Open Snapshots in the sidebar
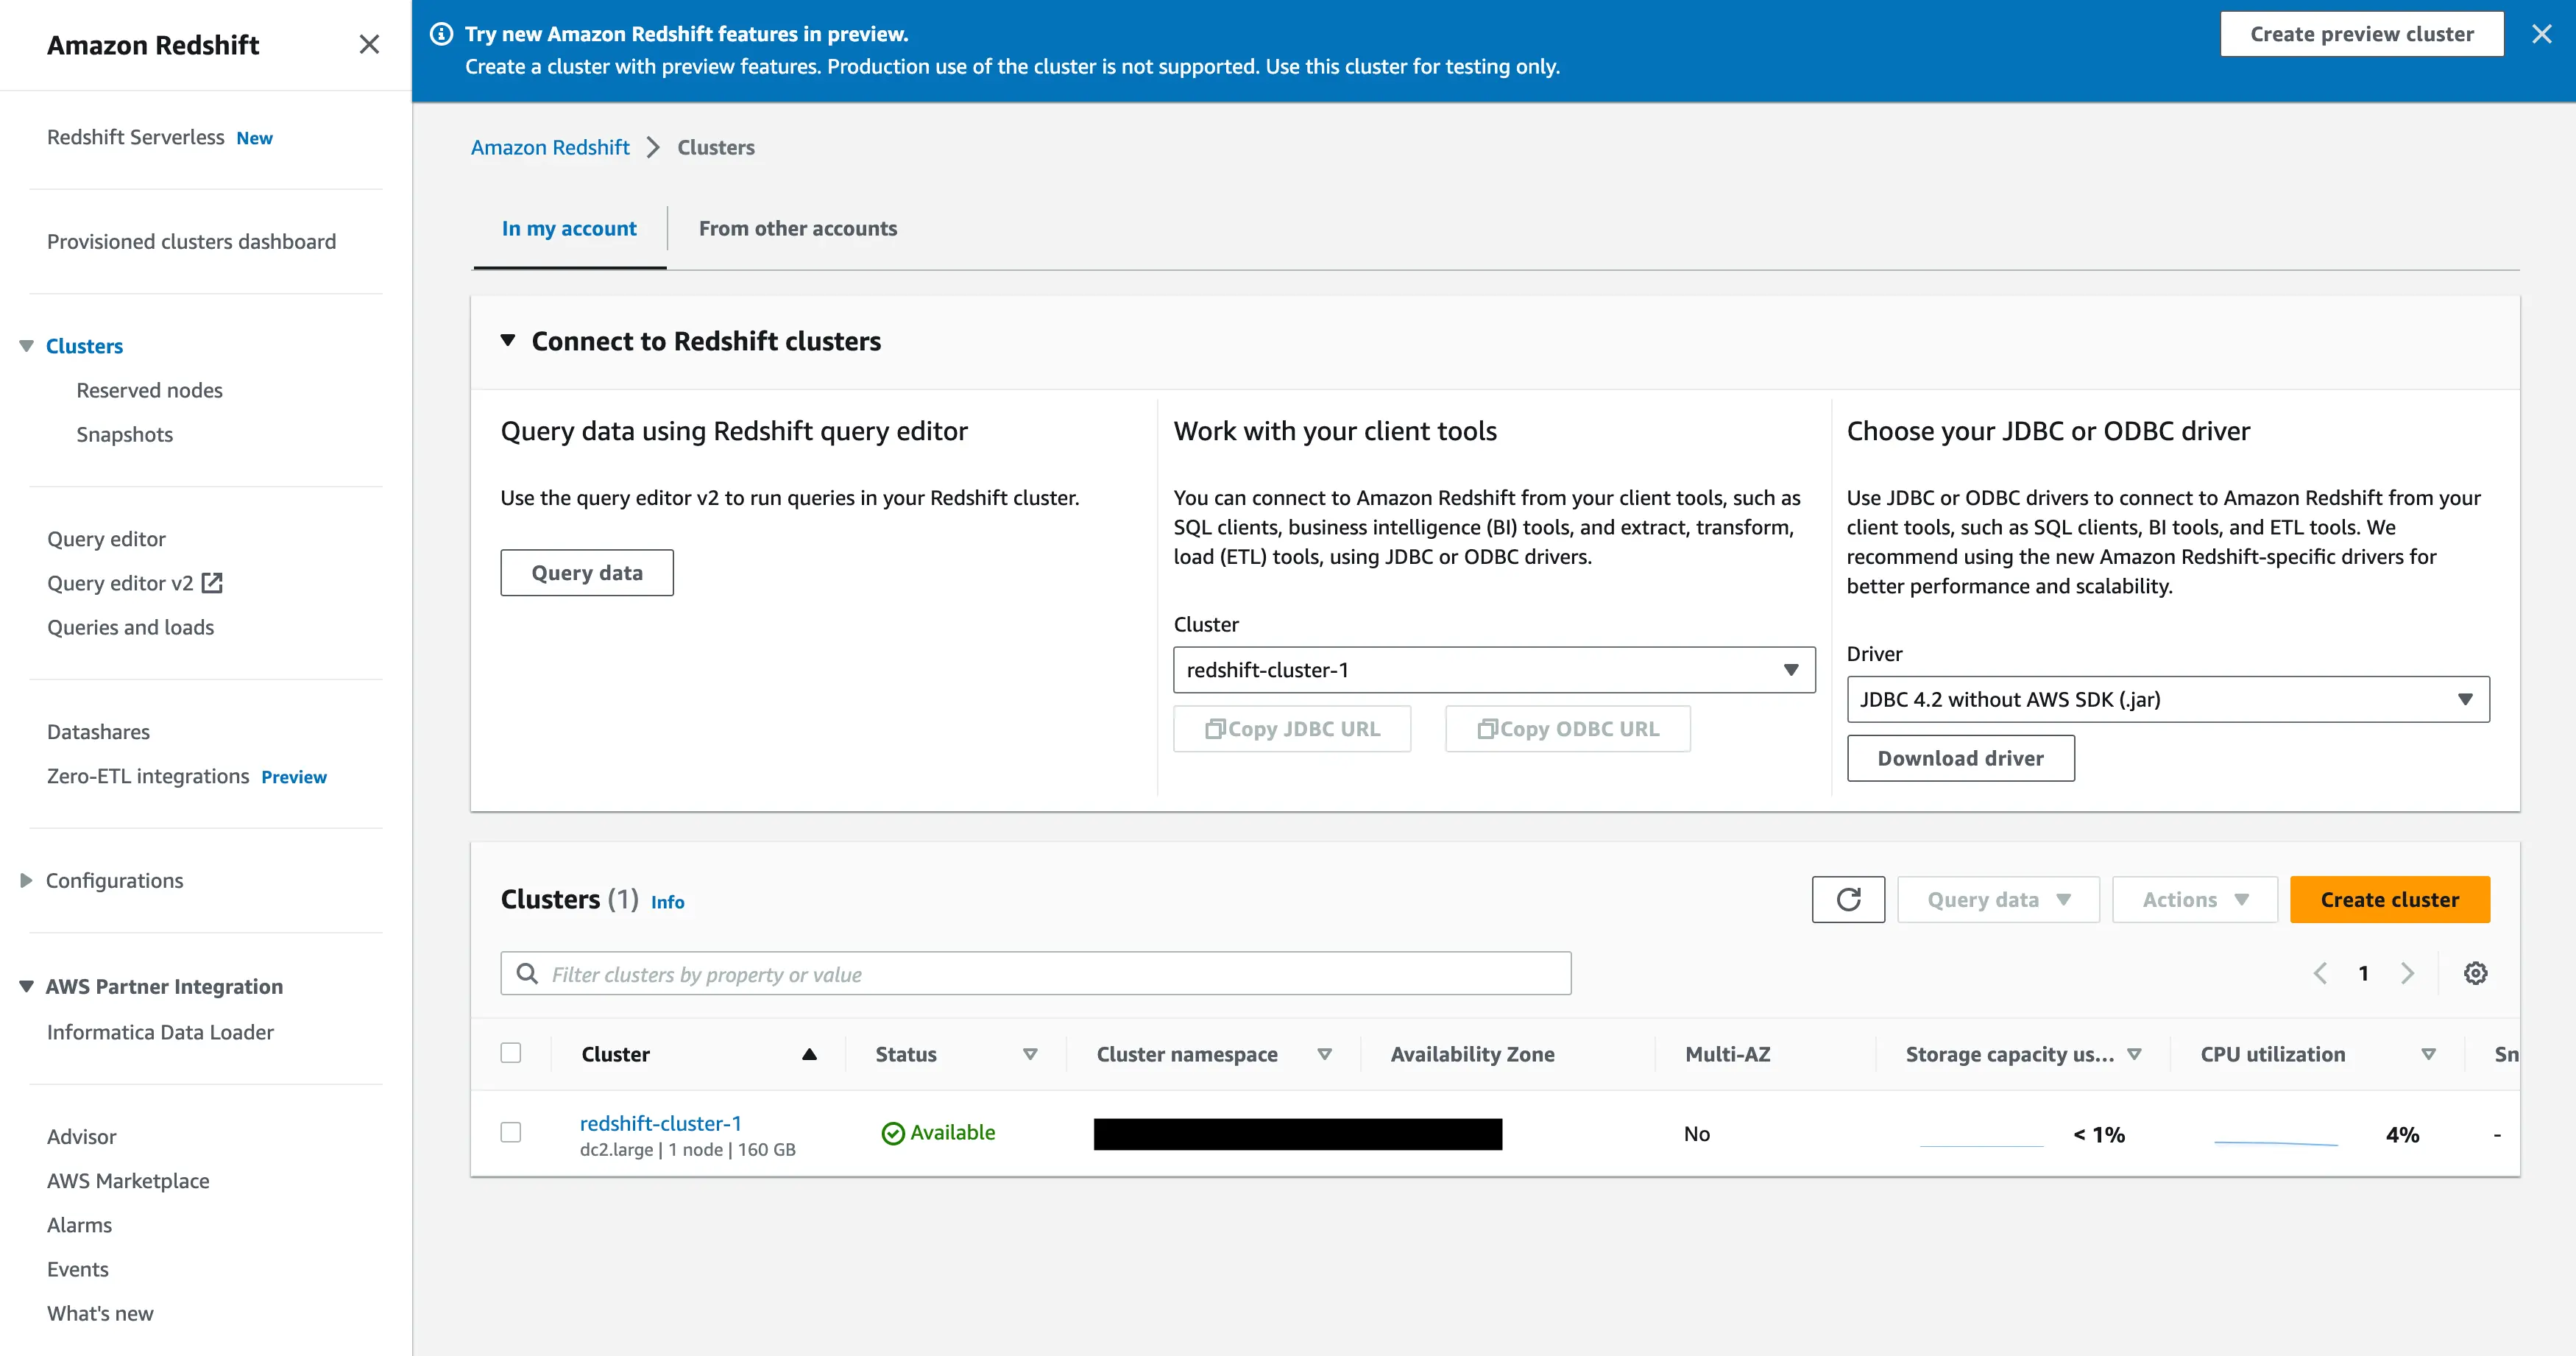The width and height of the screenshot is (2576, 1356). 124,434
